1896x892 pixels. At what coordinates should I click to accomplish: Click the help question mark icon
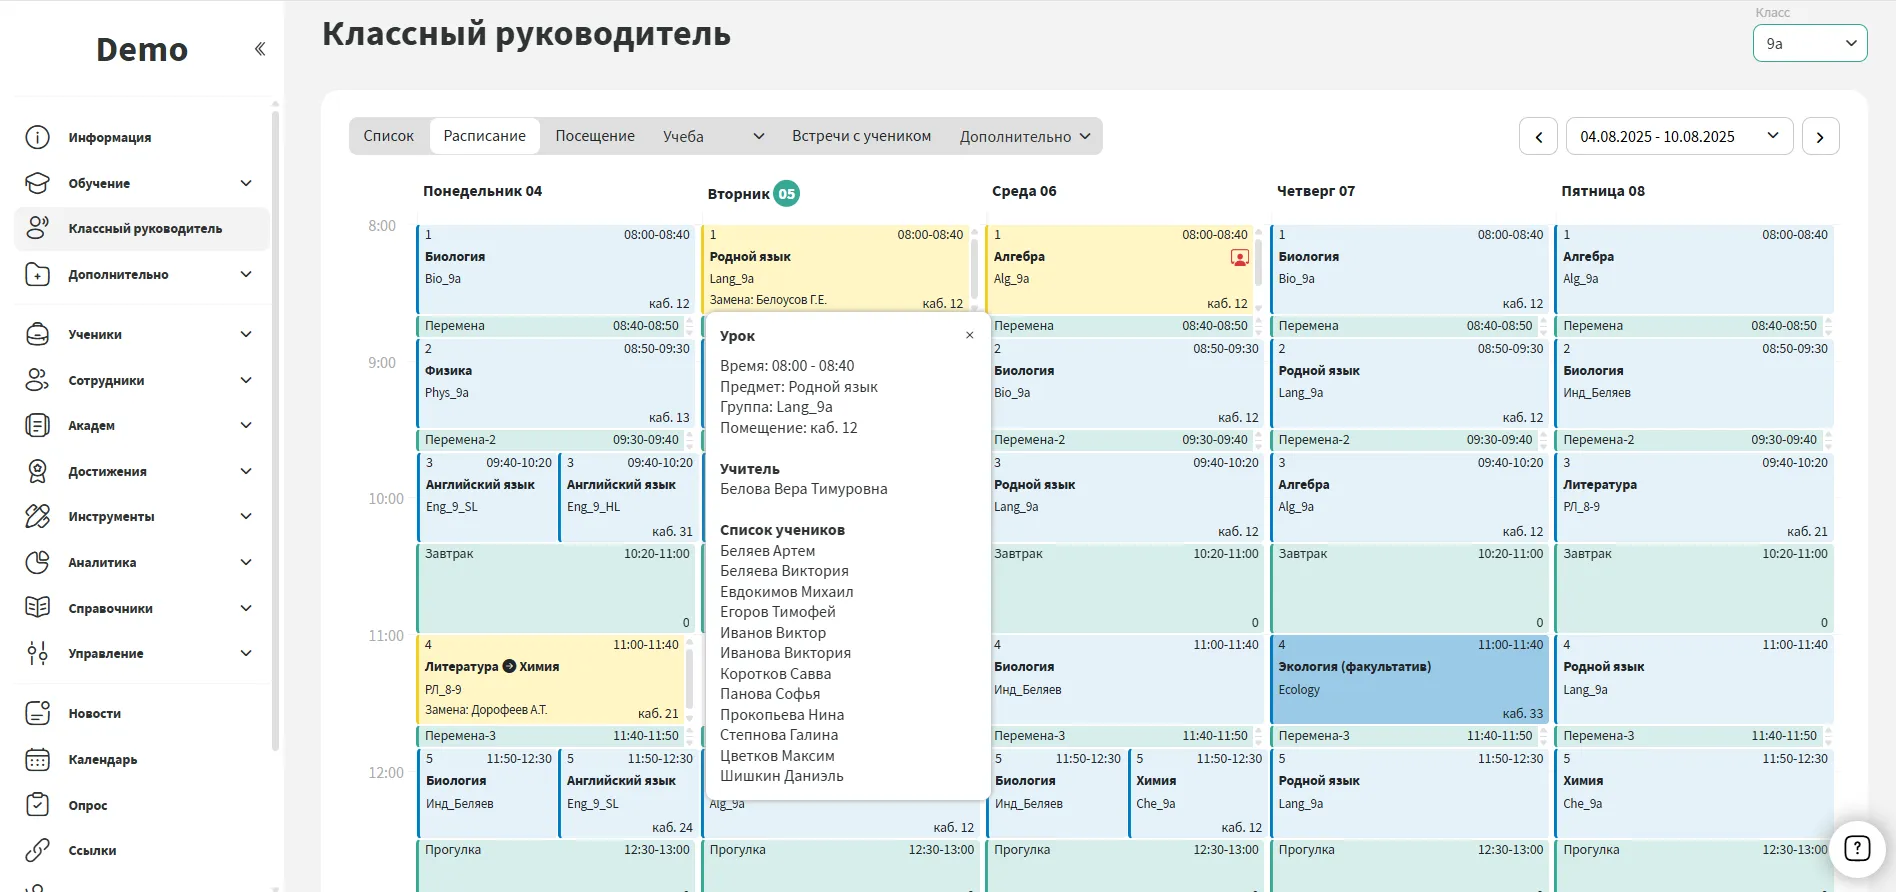coord(1856,848)
